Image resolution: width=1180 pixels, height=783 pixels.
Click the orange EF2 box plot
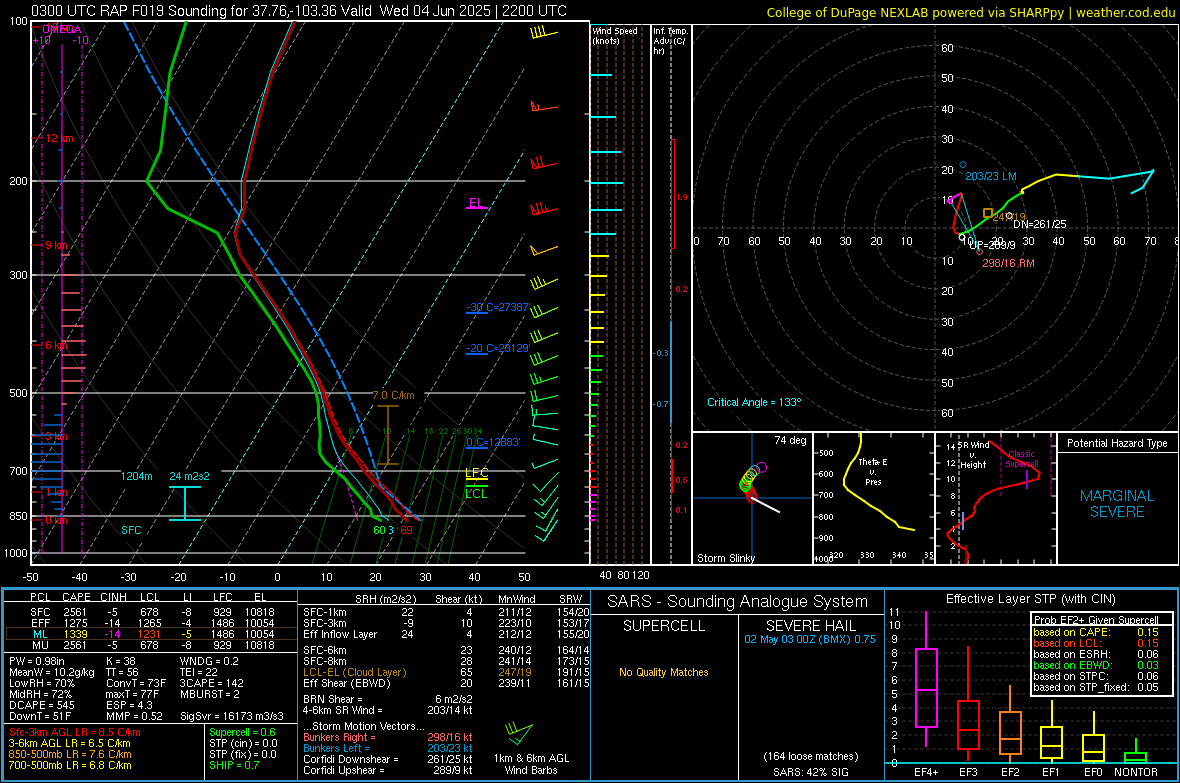(1010, 726)
